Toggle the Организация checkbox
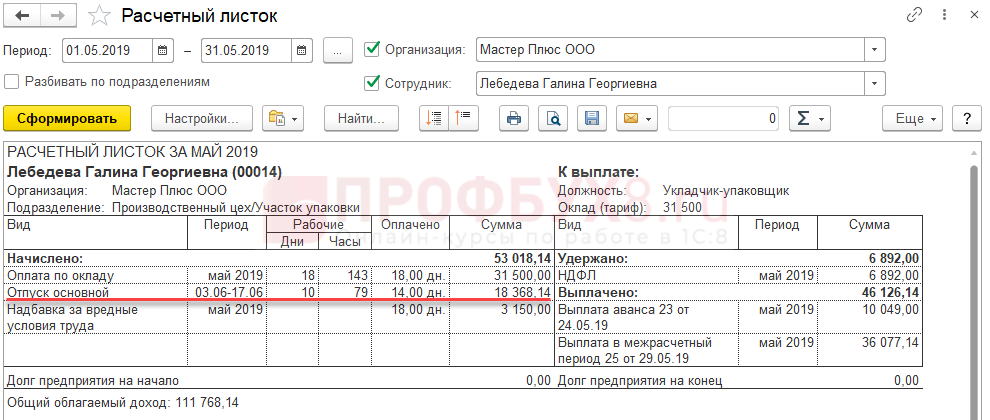 (372, 49)
